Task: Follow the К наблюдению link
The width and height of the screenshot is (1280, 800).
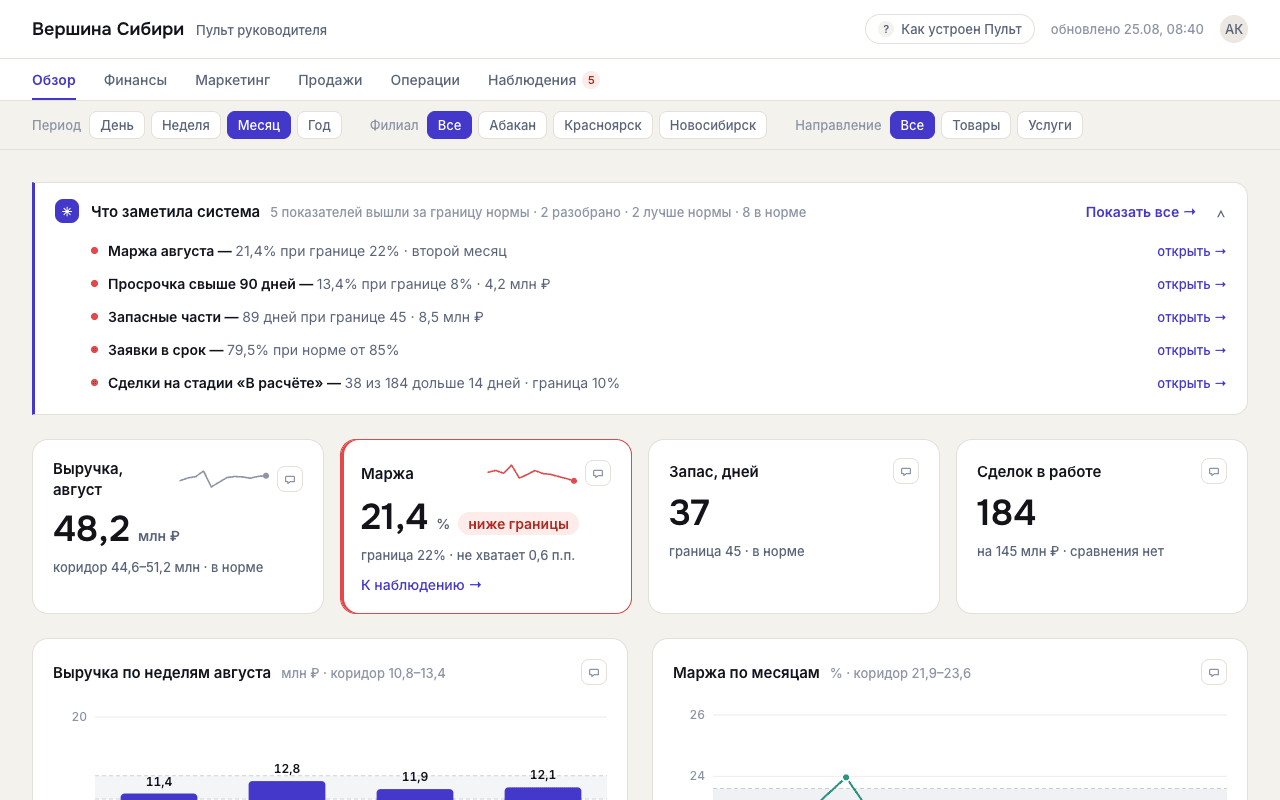Action: [421, 585]
